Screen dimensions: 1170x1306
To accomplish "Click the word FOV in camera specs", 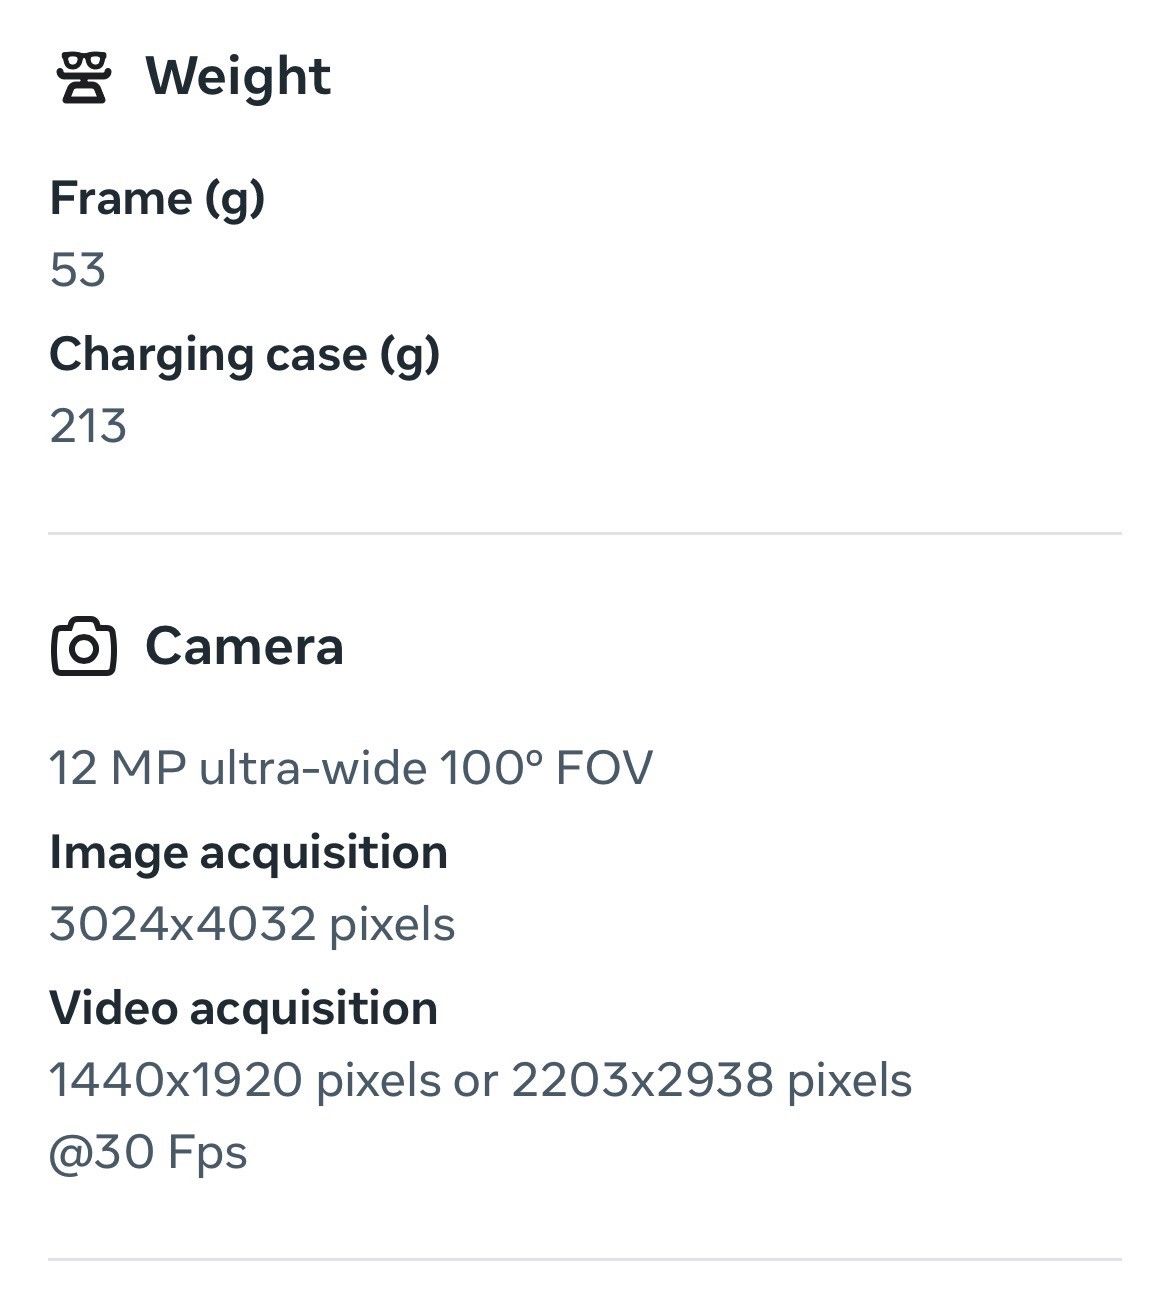I will click(x=604, y=768).
